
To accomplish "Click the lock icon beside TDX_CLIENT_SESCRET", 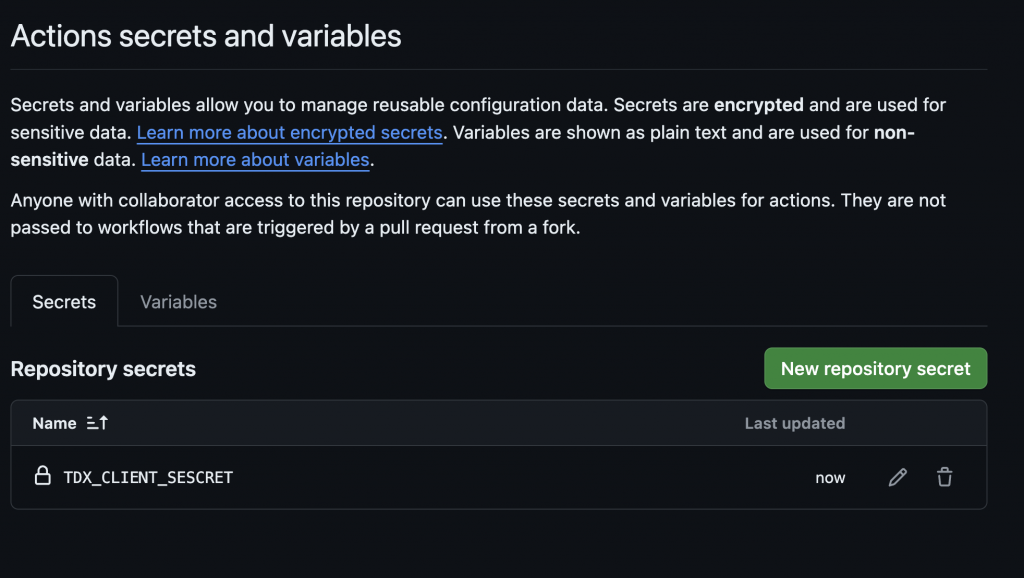I will pos(42,477).
